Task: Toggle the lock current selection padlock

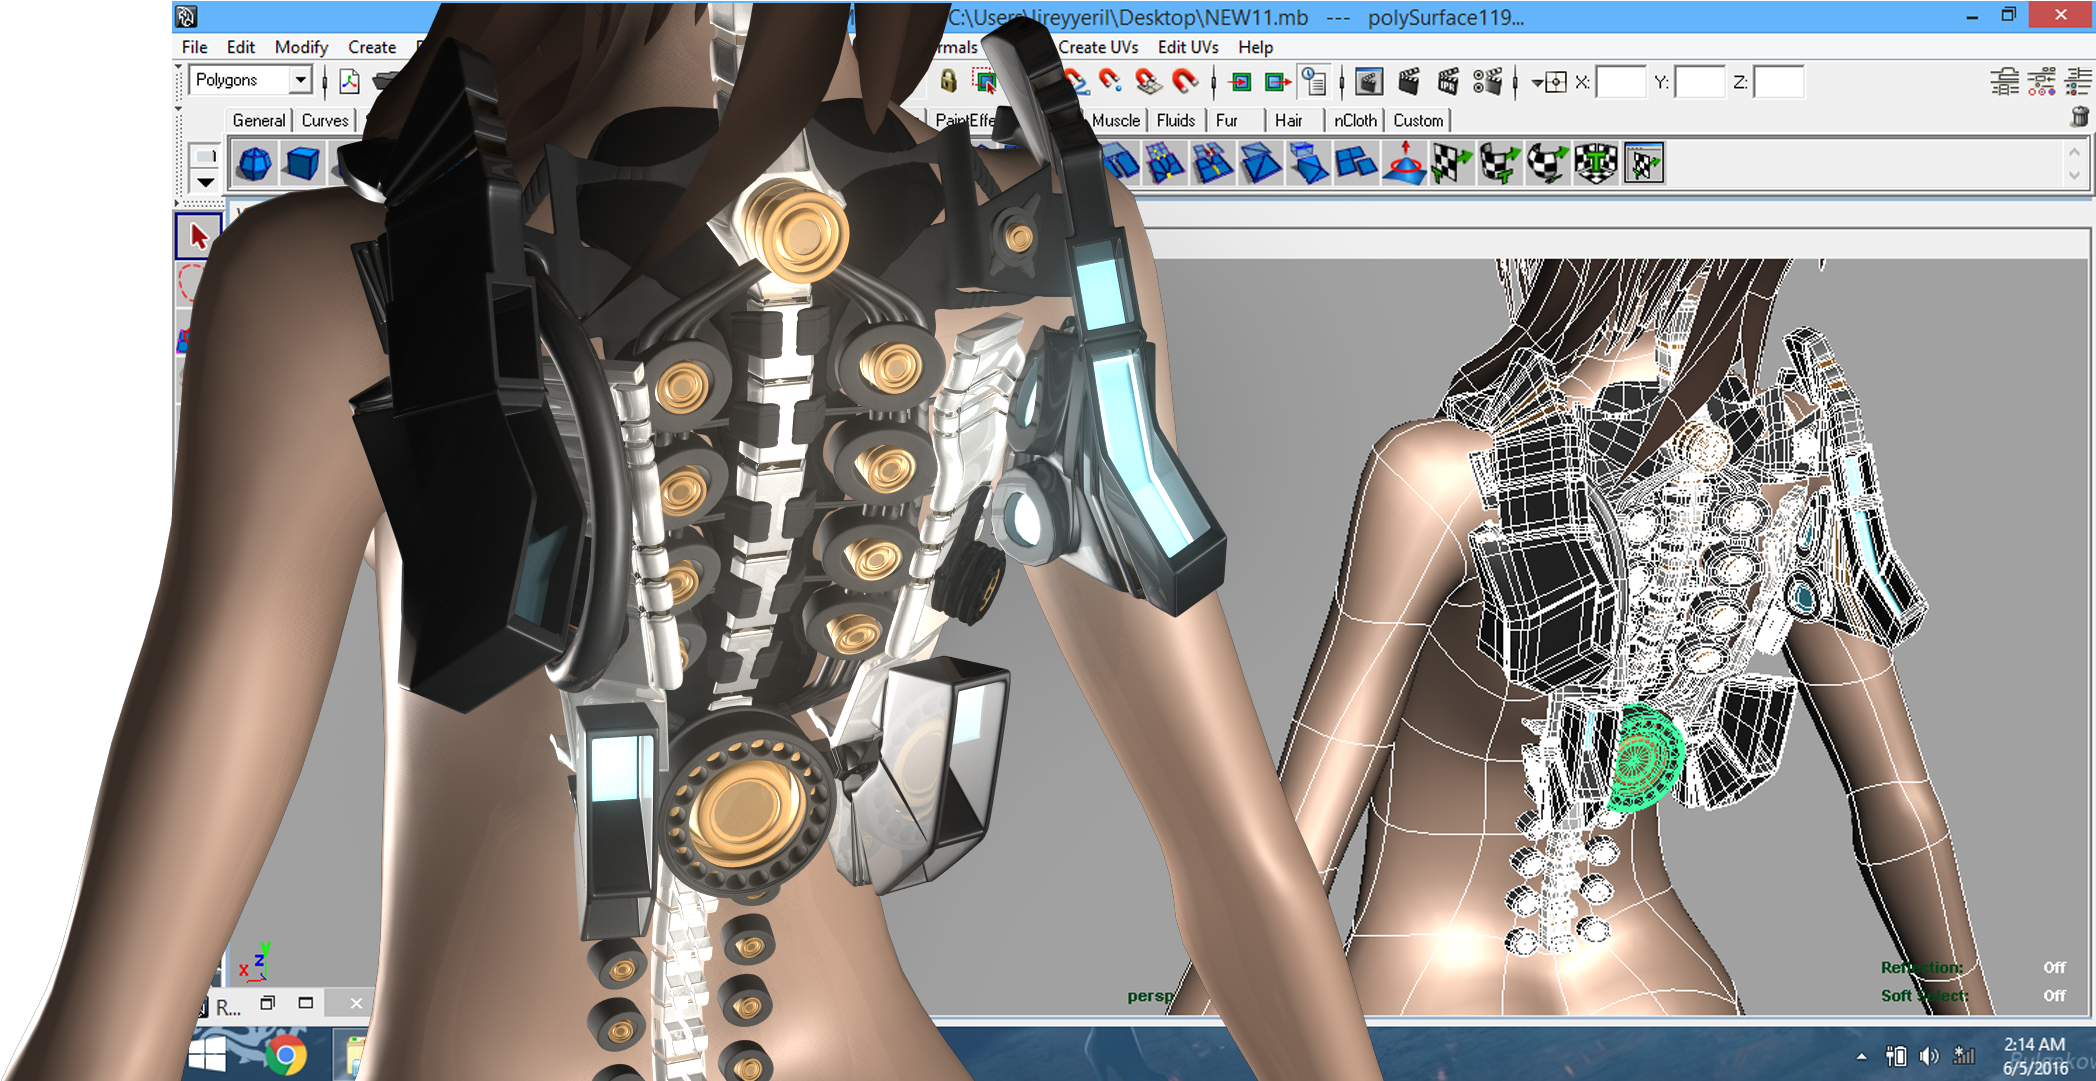Action: [948, 81]
